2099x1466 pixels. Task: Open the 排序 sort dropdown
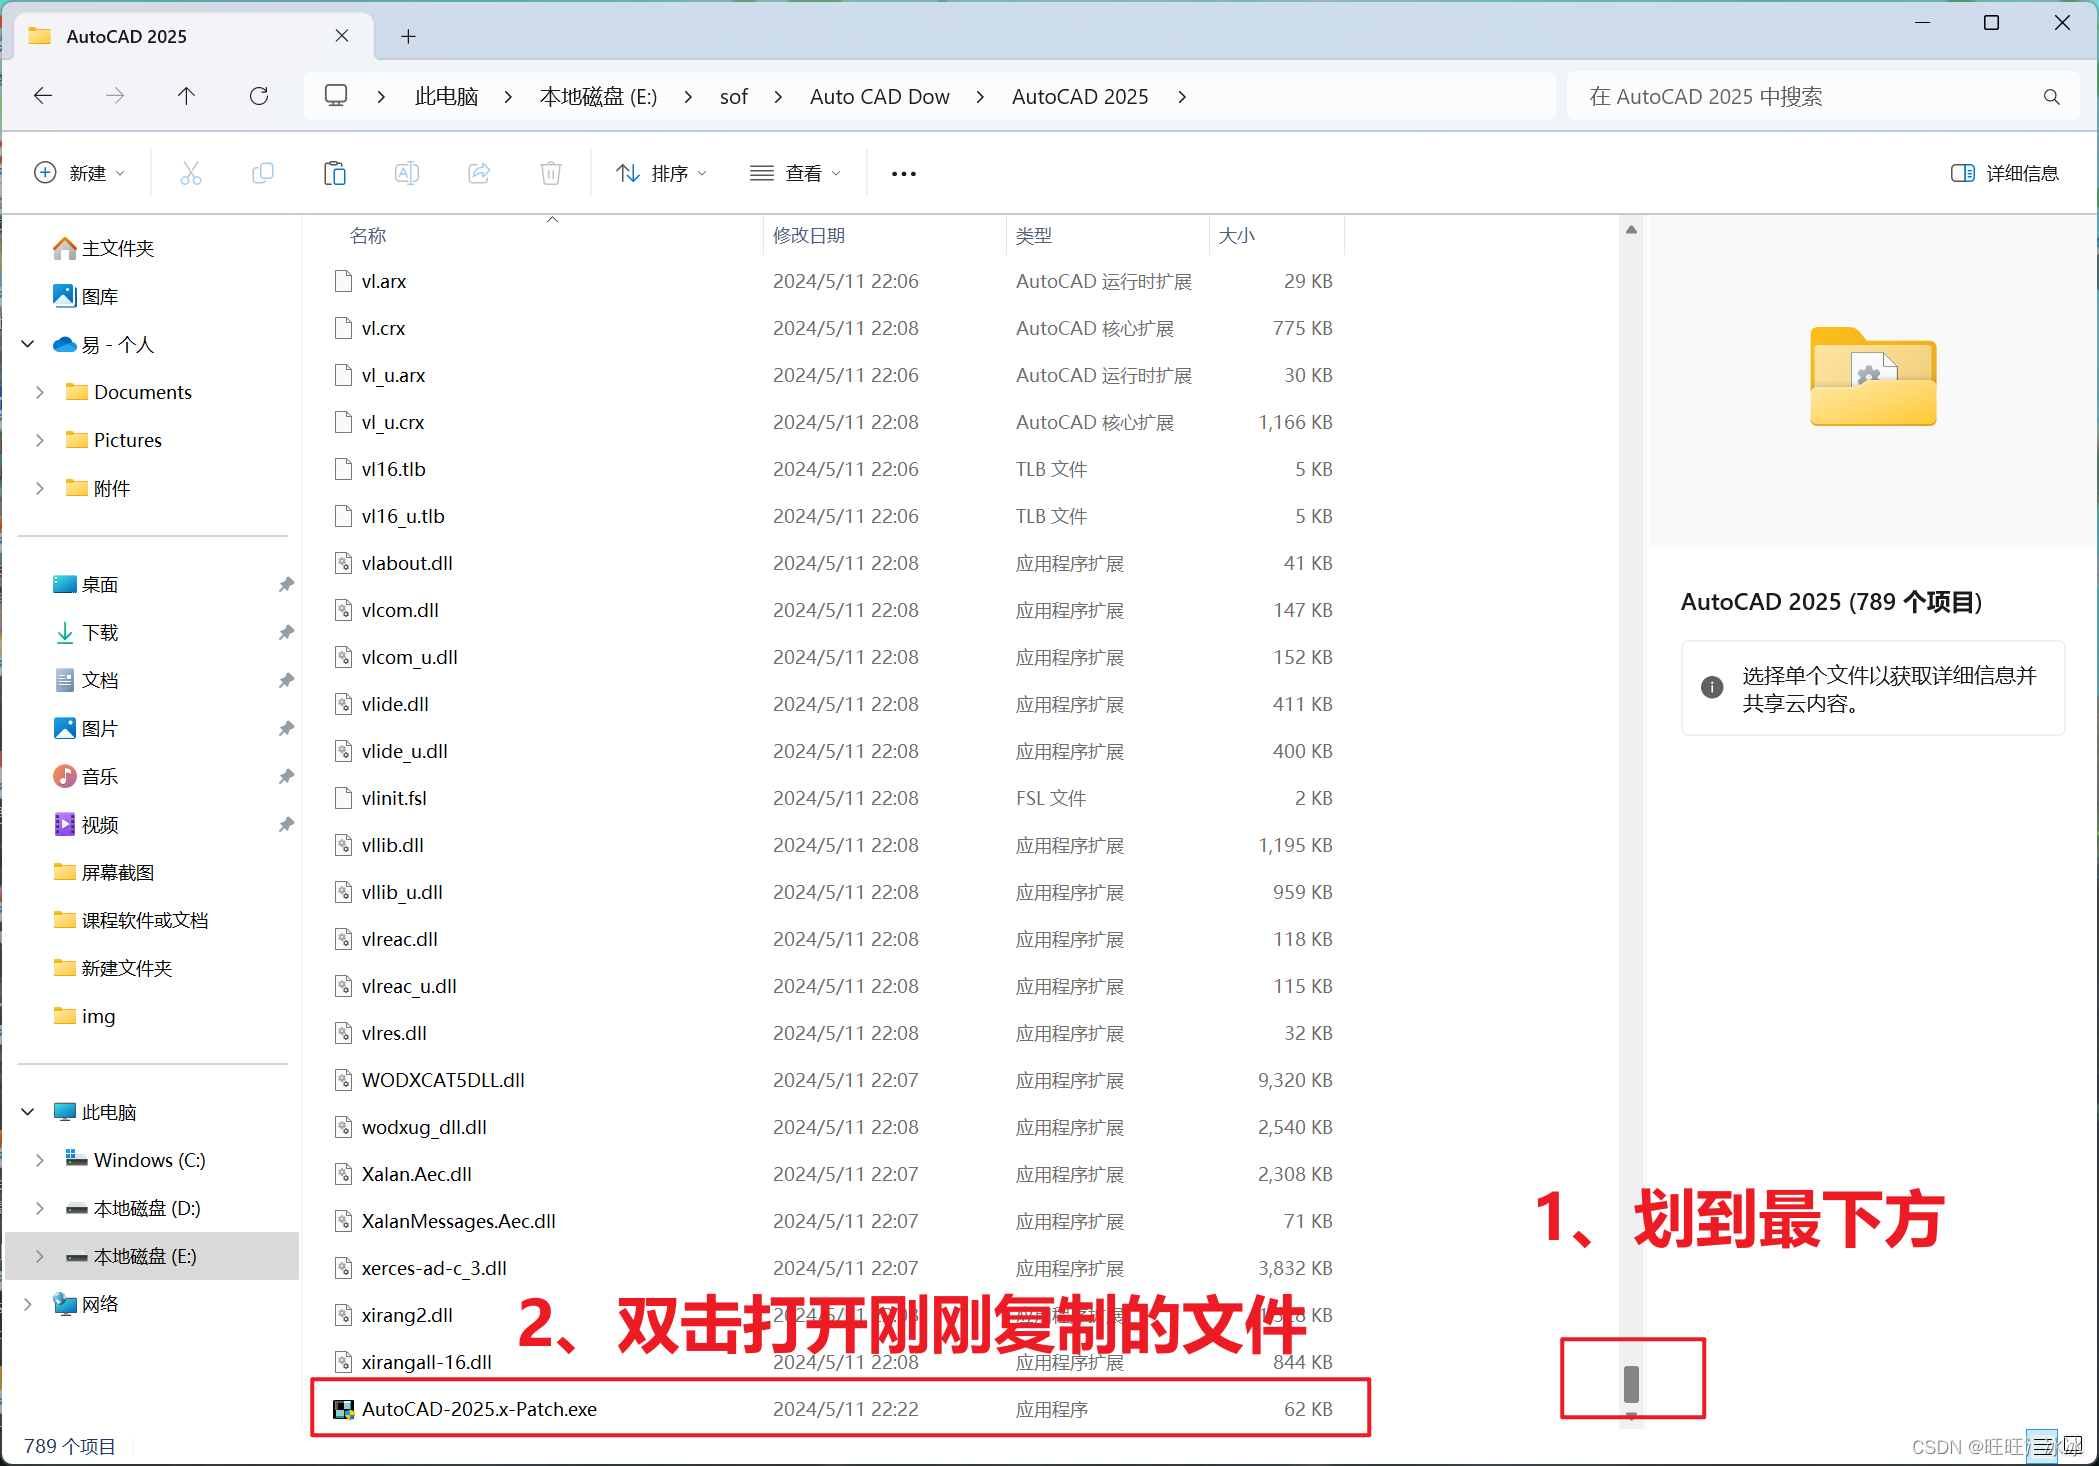(662, 174)
